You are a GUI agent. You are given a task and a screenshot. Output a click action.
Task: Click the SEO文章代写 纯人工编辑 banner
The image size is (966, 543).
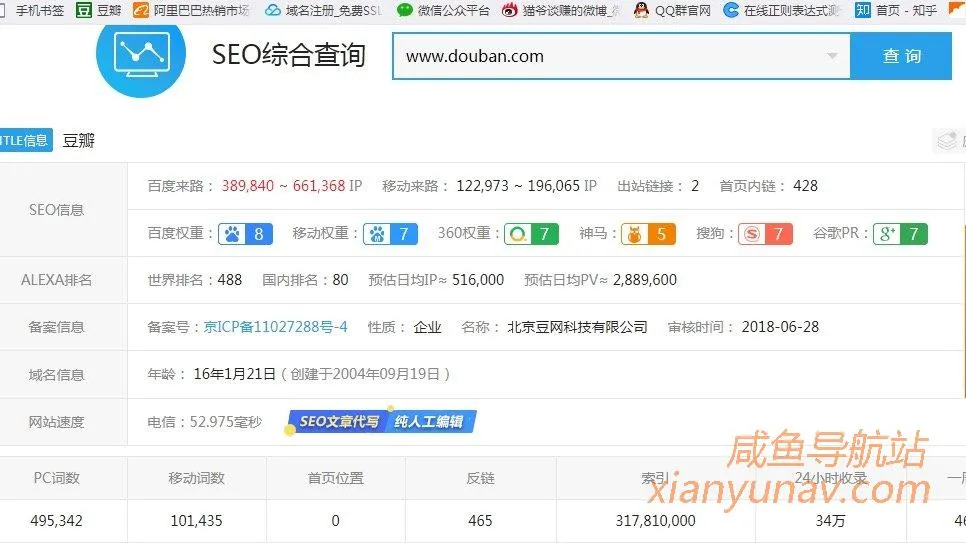[382, 422]
